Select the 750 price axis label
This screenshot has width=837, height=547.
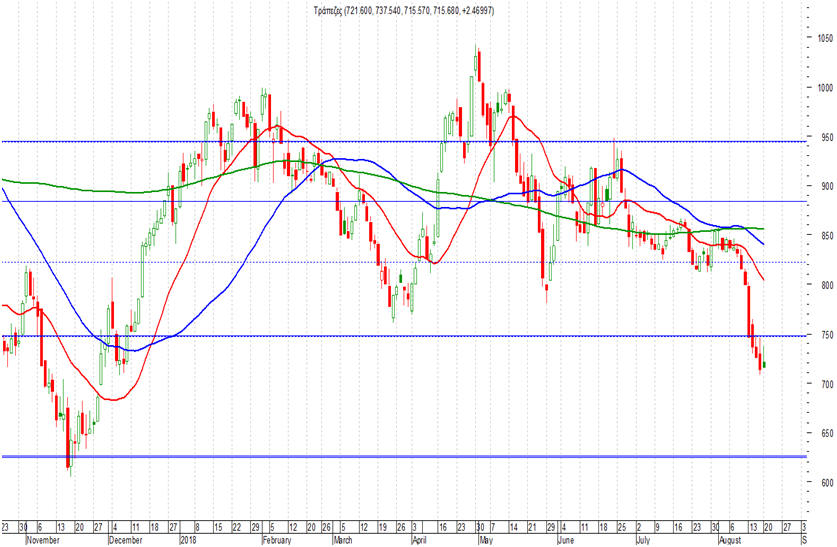pyautogui.click(x=825, y=335)
